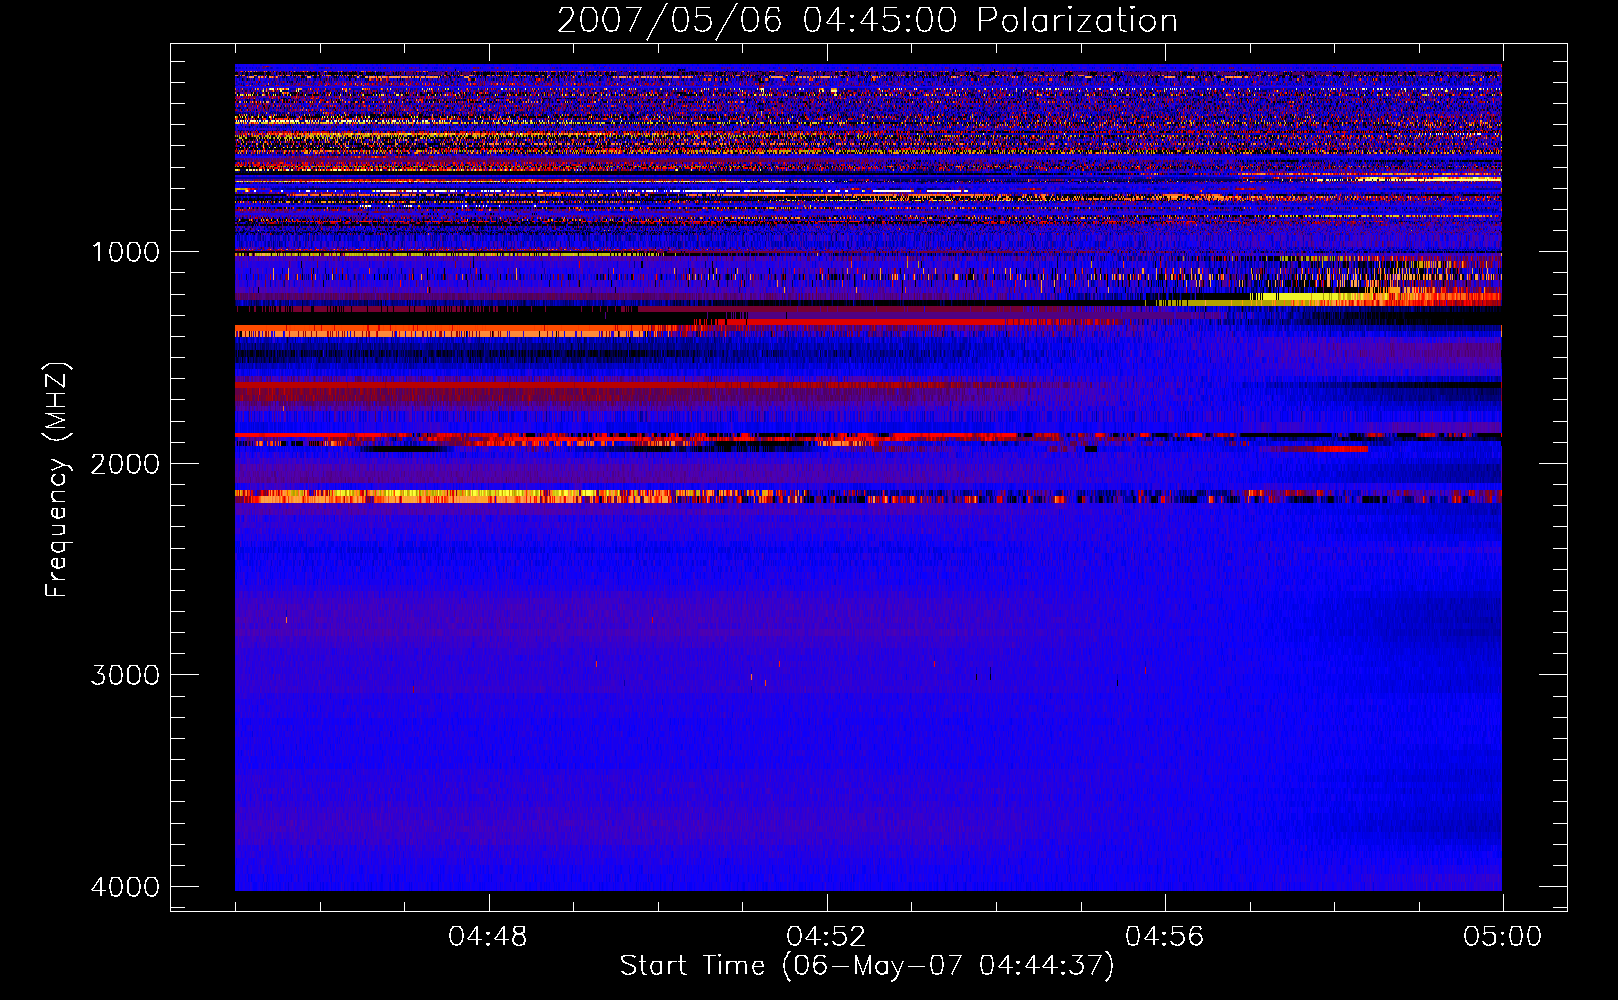Click the 04:48 time tick label
Viewport: 1618px width, 1000px height.
(488, 937)
